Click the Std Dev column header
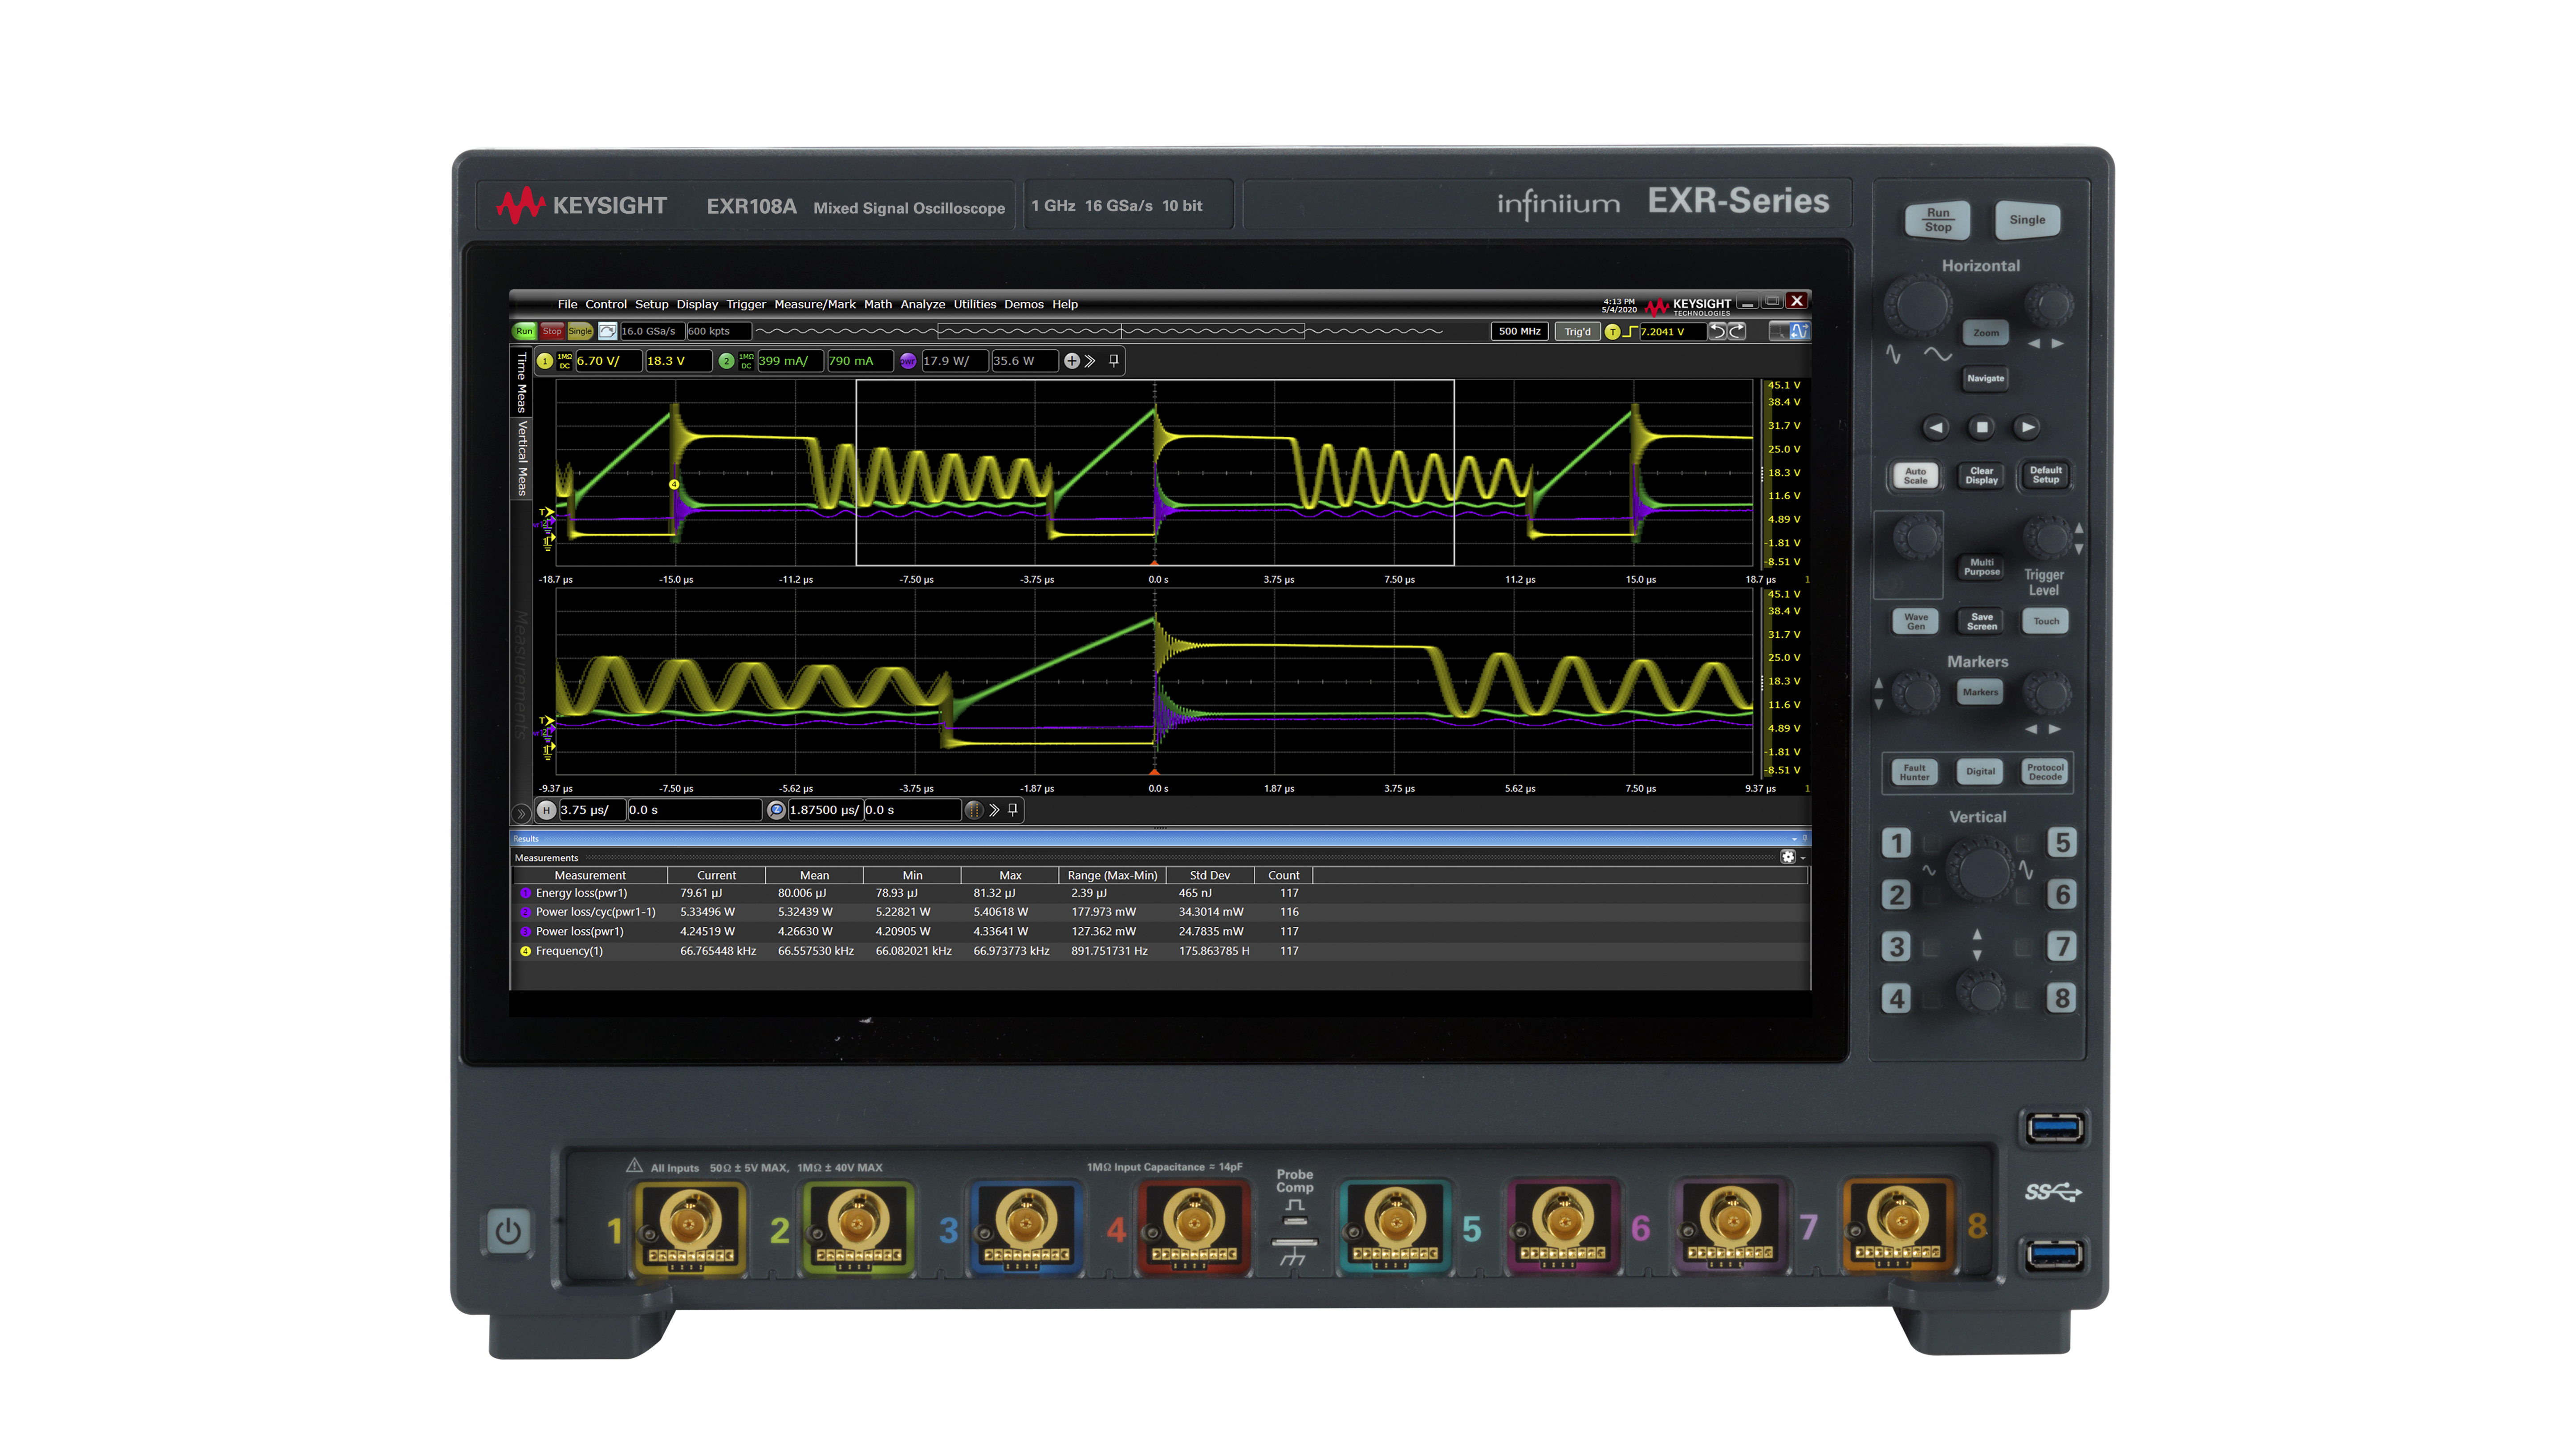This screenshot has width=2576, height=1449. [x=1209, y=875]
